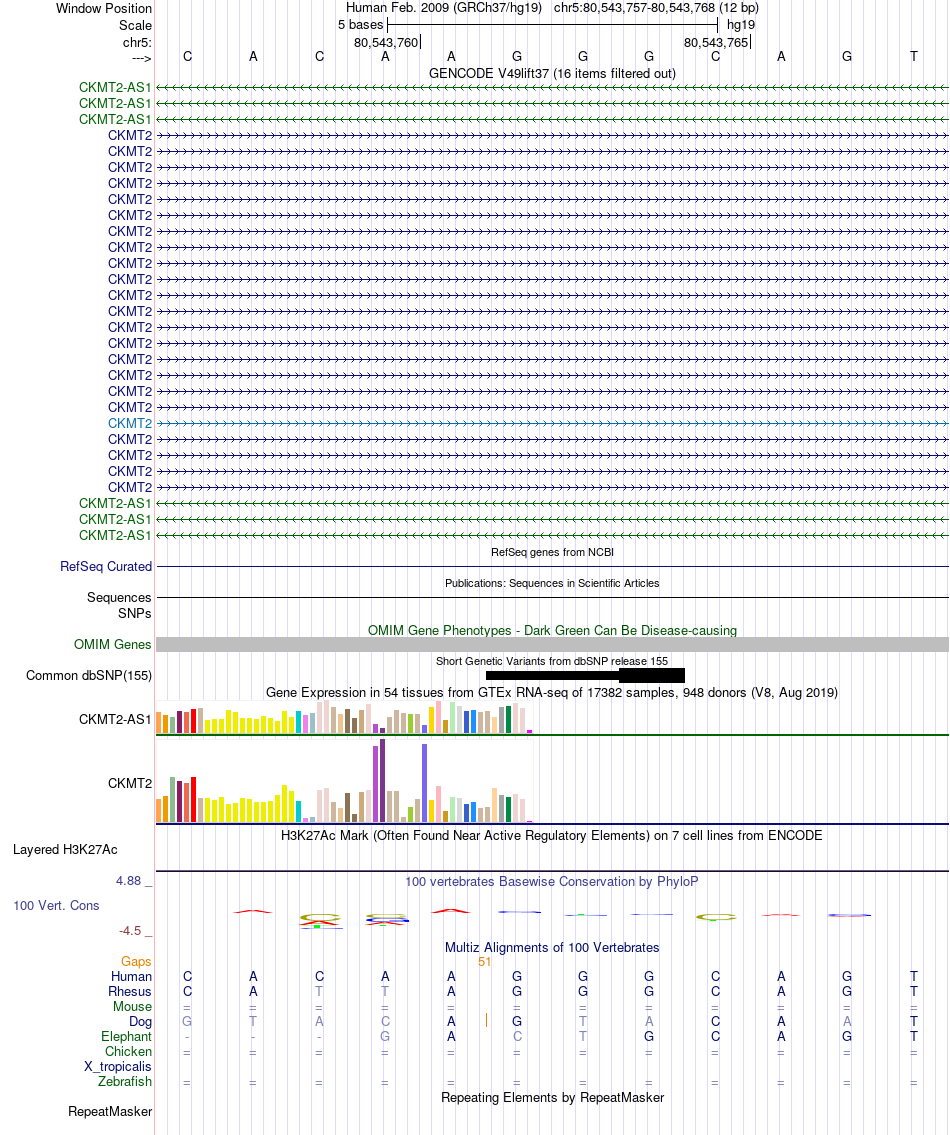Click OMIM Gene Phenotypes track title

[552, 630]
